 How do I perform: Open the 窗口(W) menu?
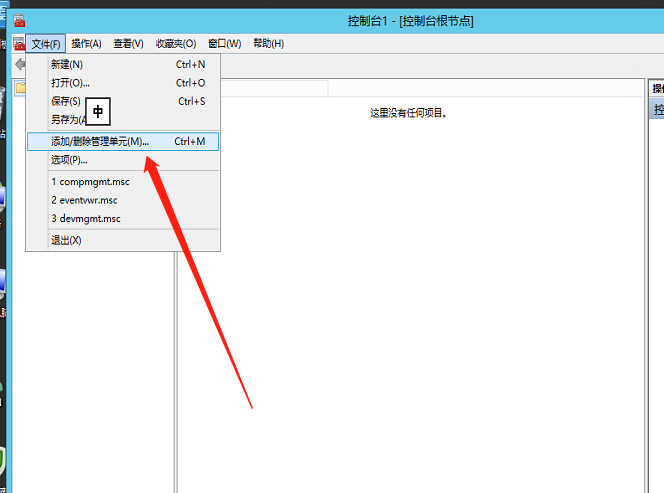tap(224, 44)
